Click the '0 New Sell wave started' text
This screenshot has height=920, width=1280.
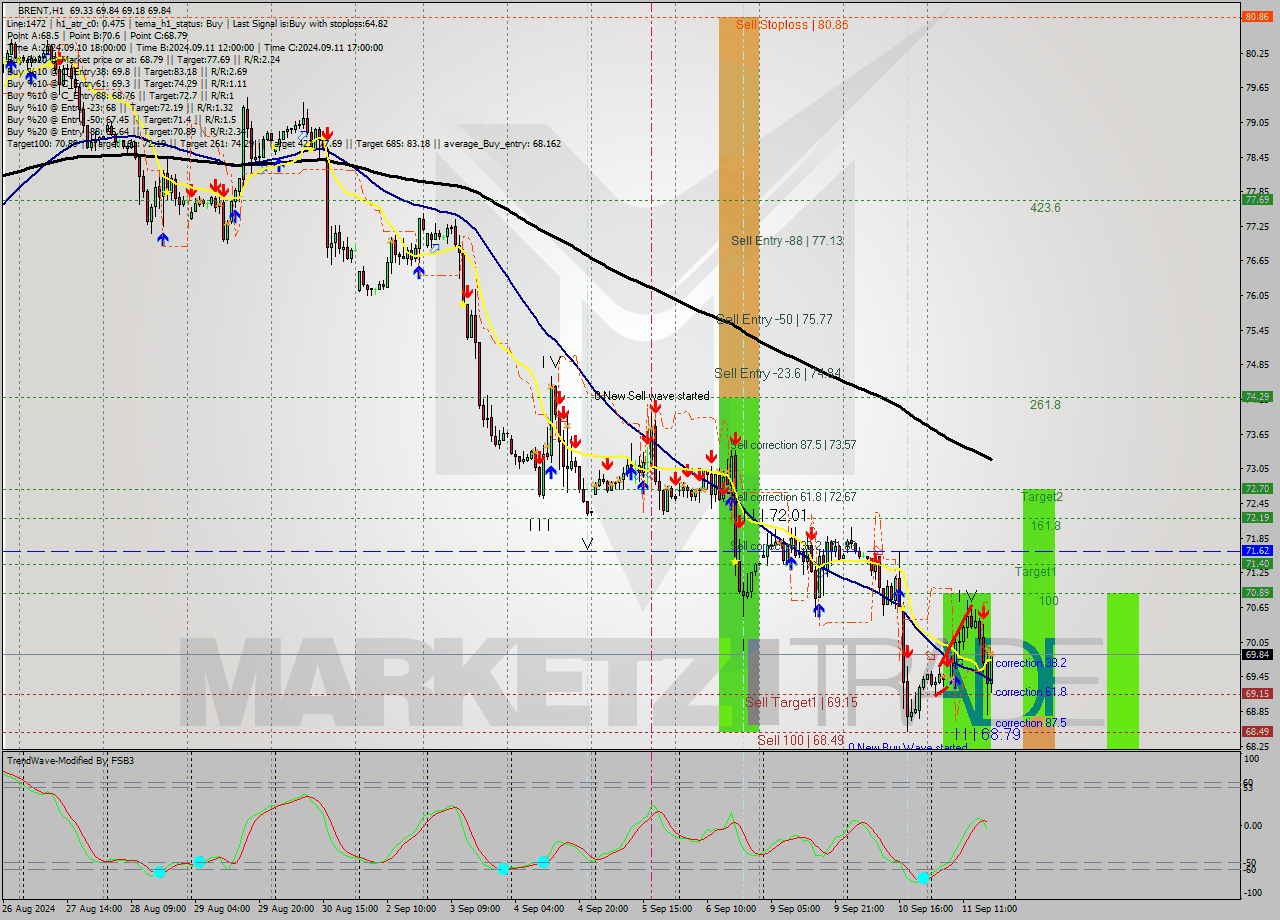651,396
